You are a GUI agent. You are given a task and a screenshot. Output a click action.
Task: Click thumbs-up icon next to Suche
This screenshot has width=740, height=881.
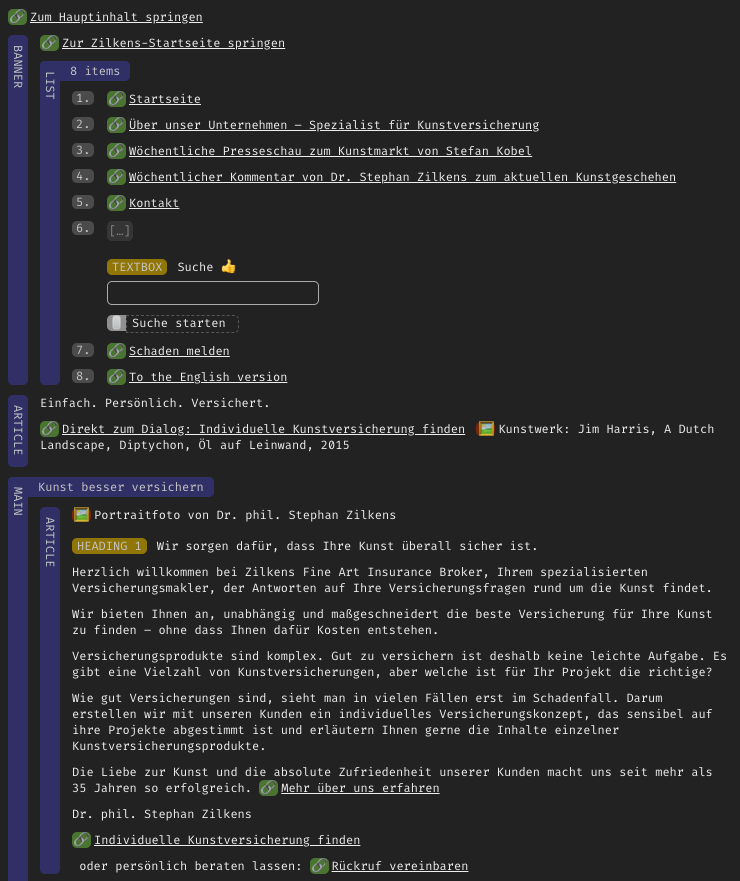(228, 267)
